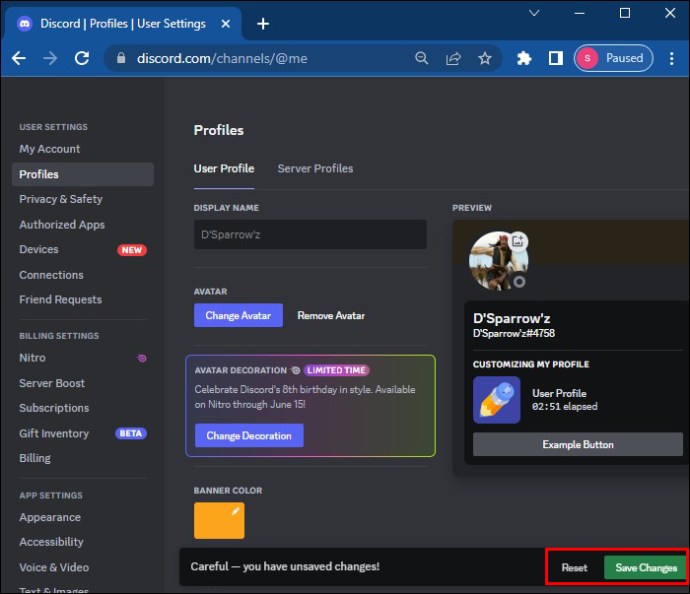The height and width of the screenshot is (594, 690).
Task: Open the zoom magnifier icon in address bar
Action: click(x=422, y=58)
